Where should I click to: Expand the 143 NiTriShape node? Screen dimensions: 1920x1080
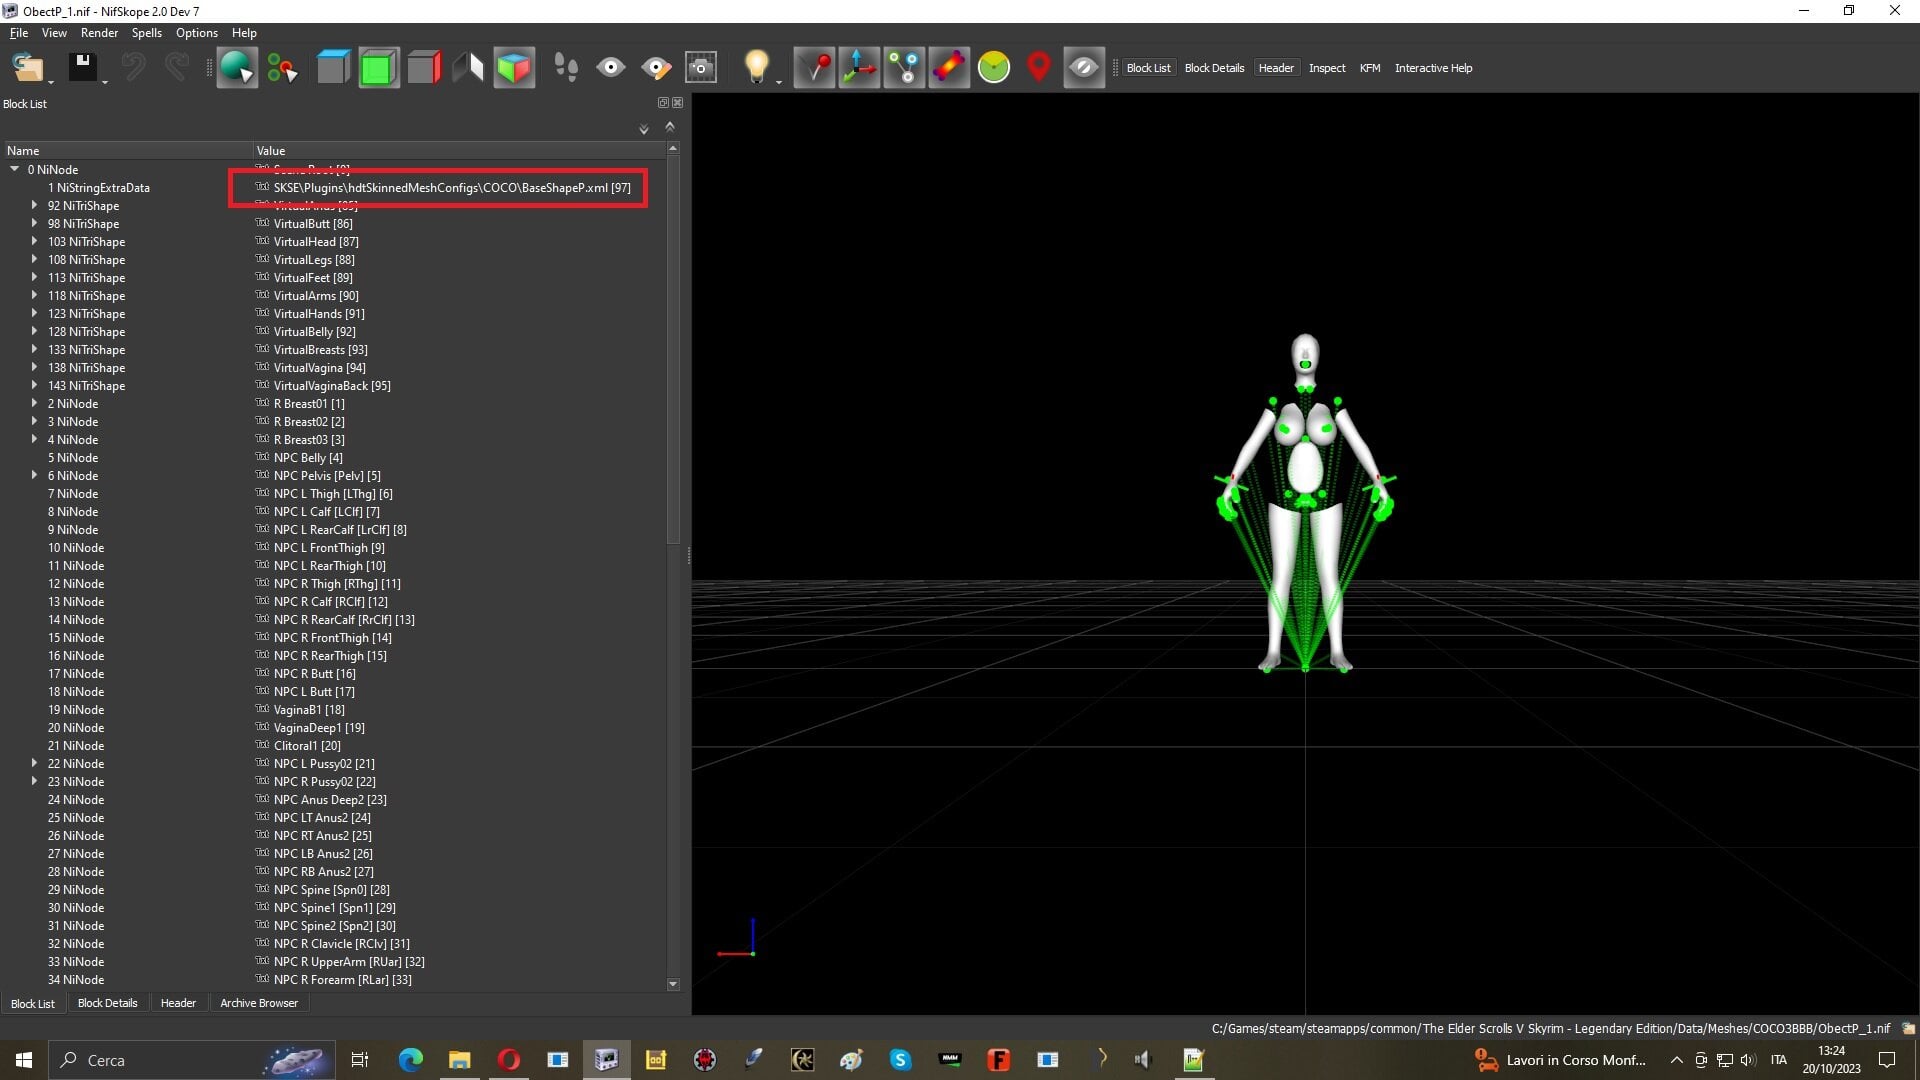tap(34, 386)
